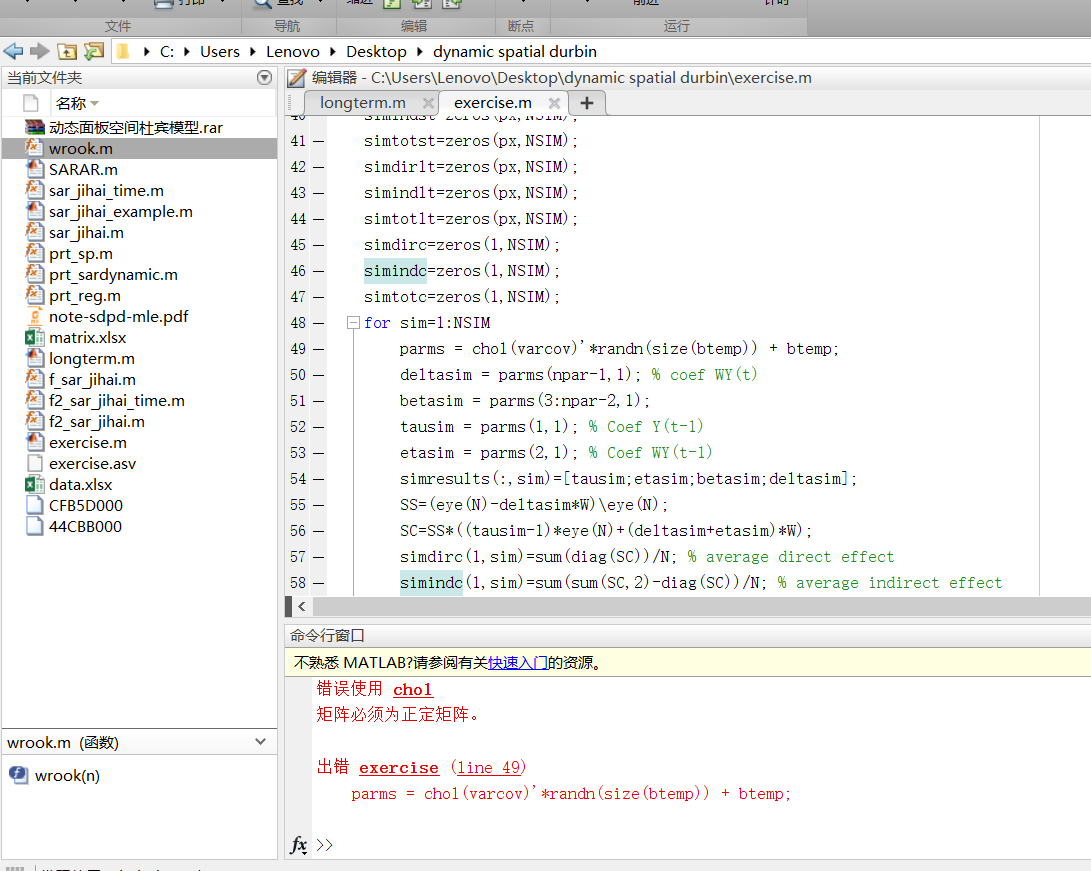Open a new editor tab with plus
This screenshot has width=1091, height=871.
tap(586, 103)
